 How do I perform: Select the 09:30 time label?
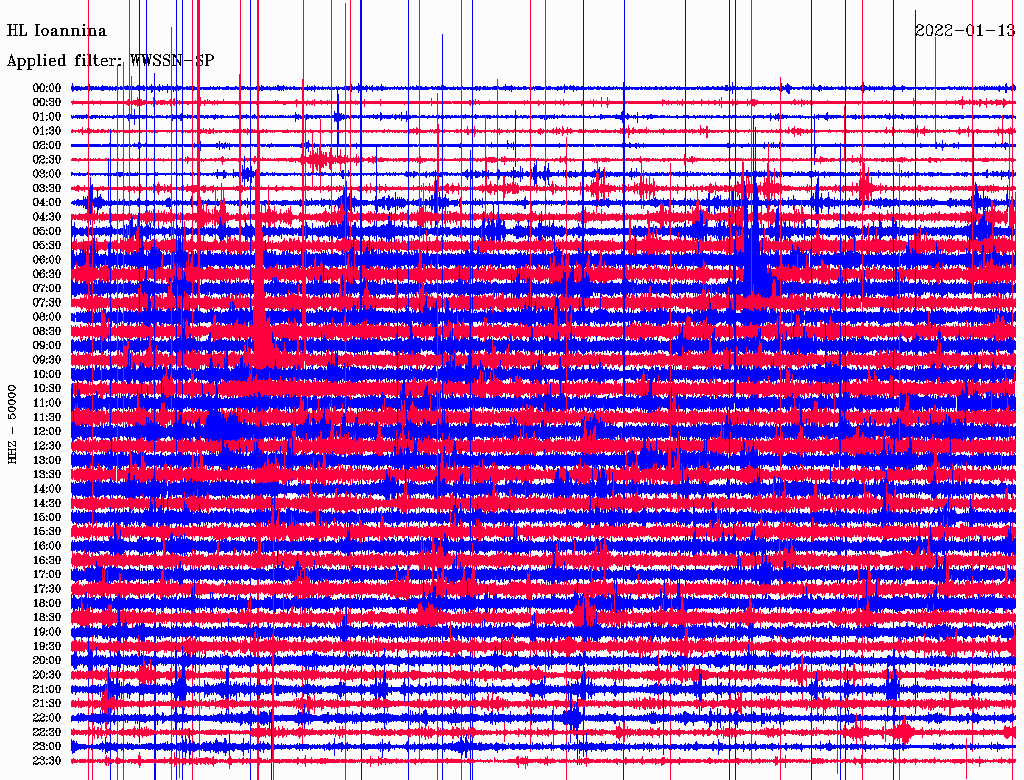(x=47, y=361)
